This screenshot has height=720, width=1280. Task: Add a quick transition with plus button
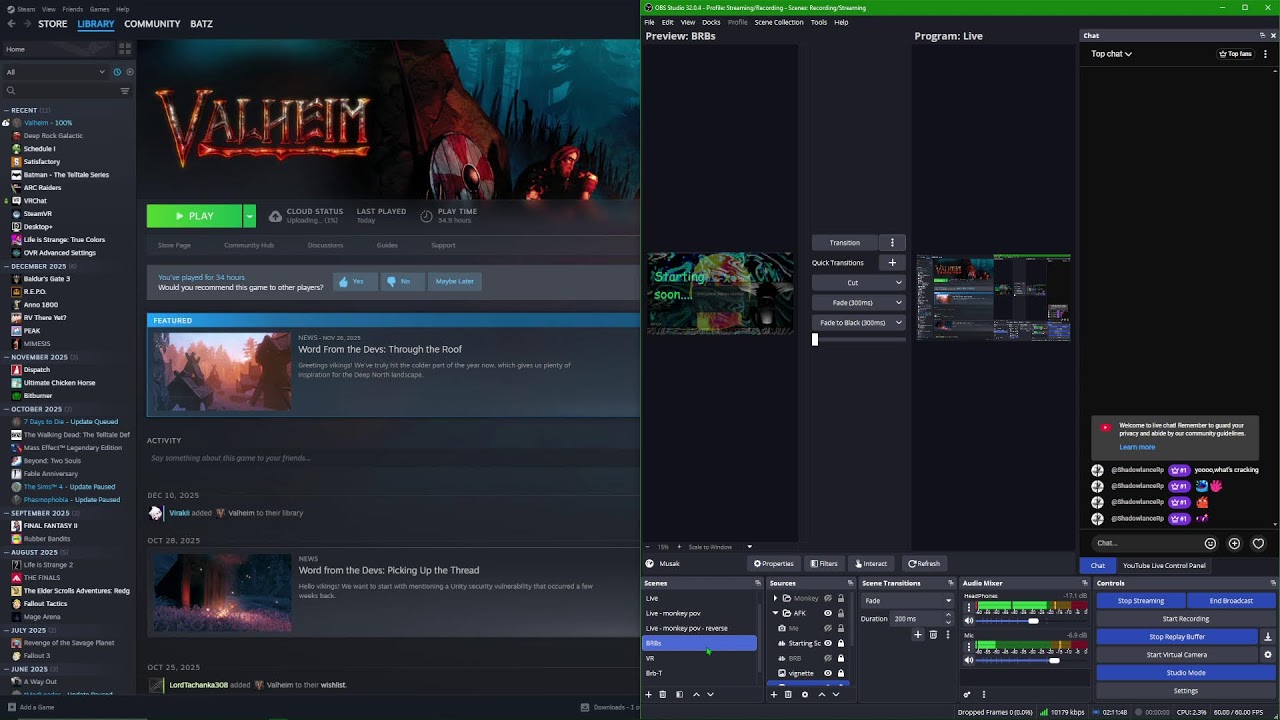coord(892,263)
